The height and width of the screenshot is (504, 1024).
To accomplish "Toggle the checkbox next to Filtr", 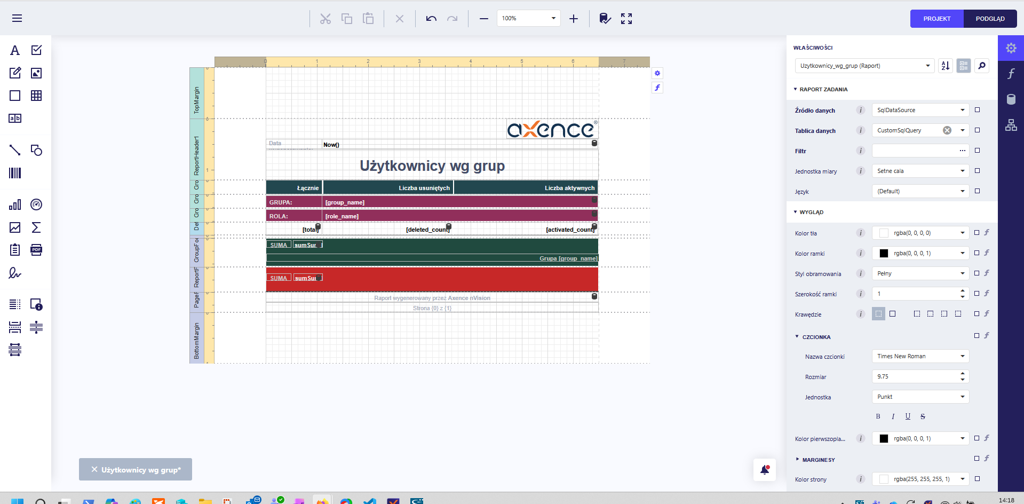I will click(977, 151).
